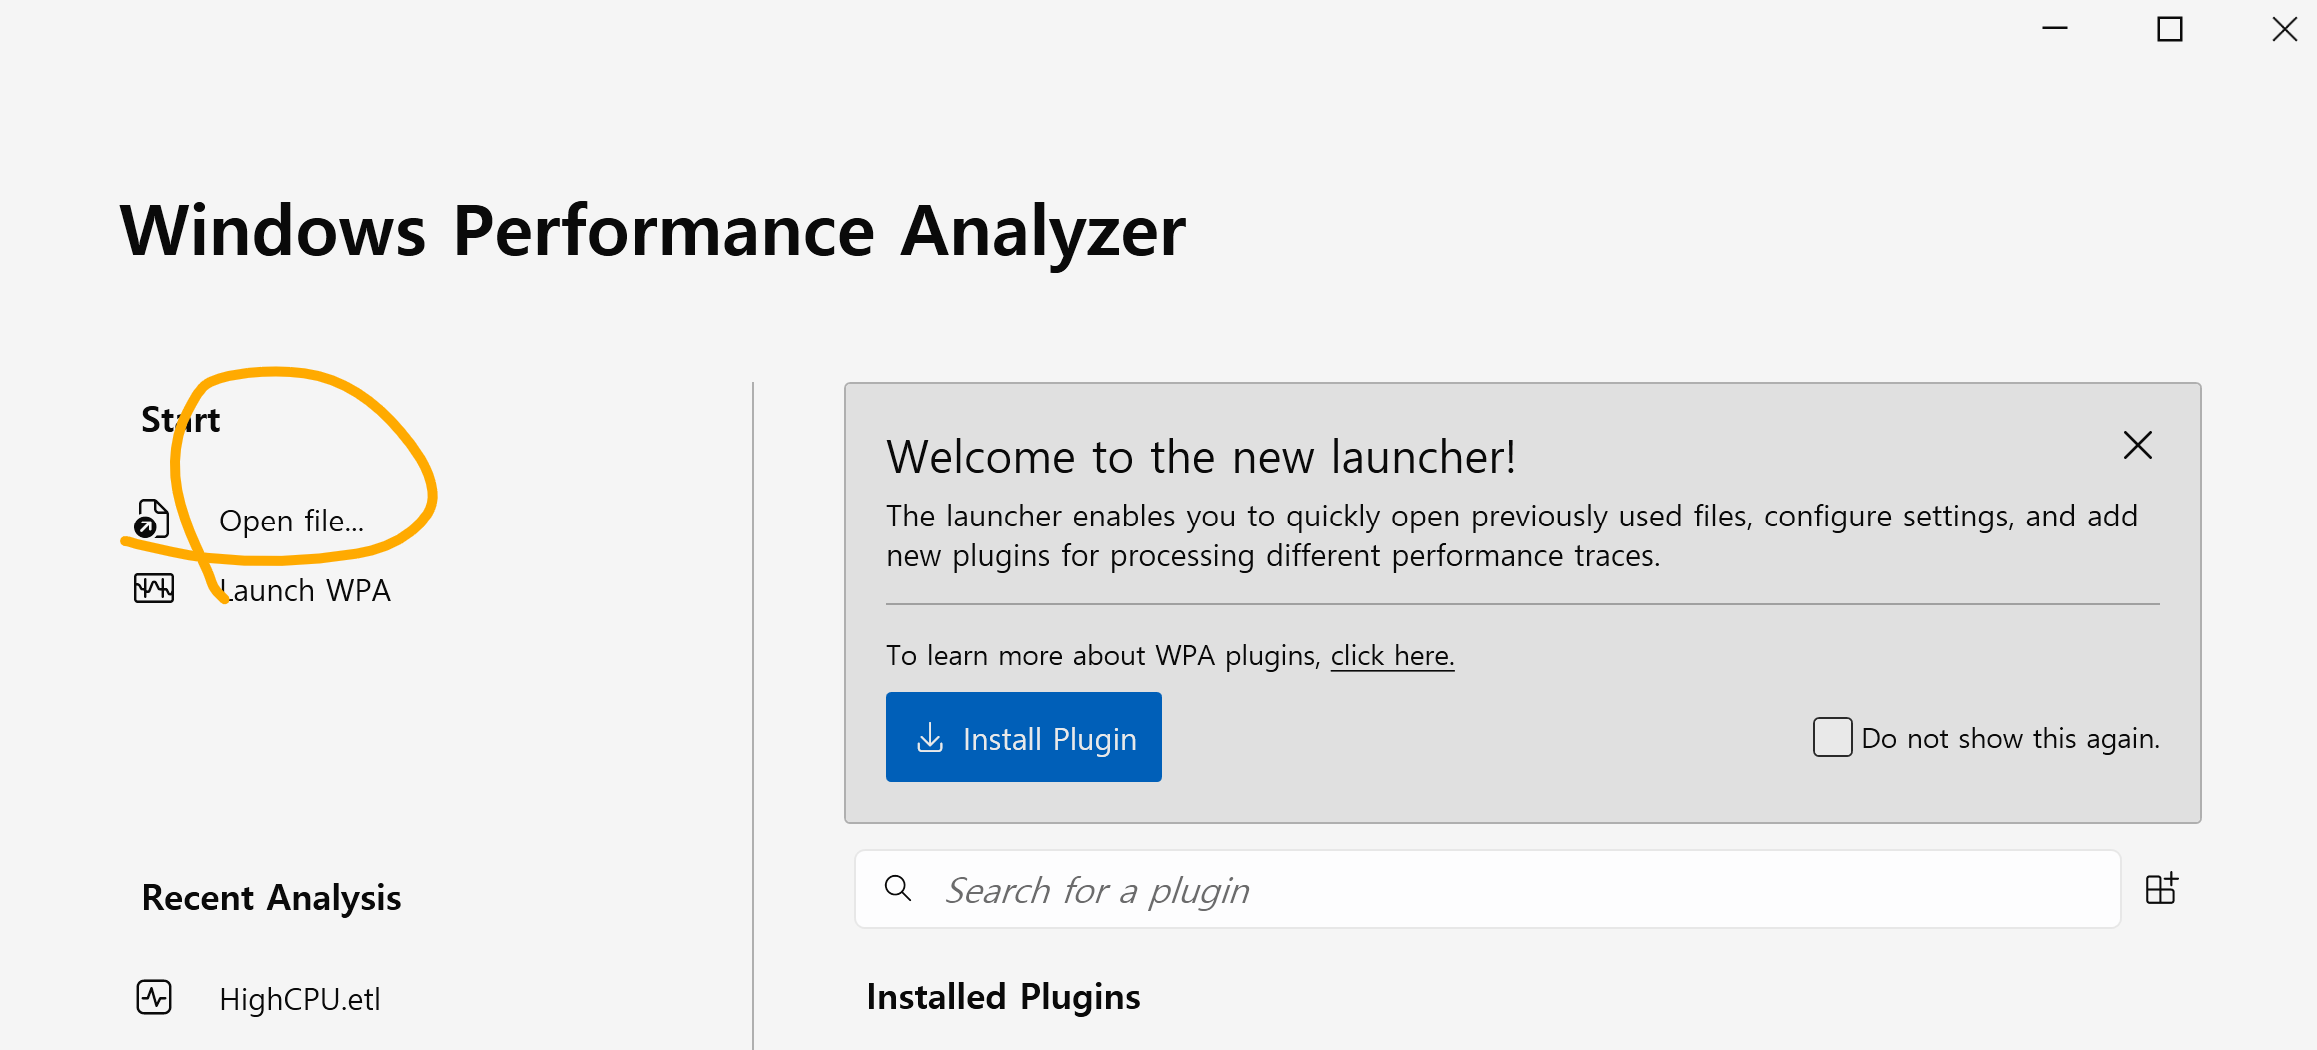
Task: Click the magnifier search icon
Action: 898,888
